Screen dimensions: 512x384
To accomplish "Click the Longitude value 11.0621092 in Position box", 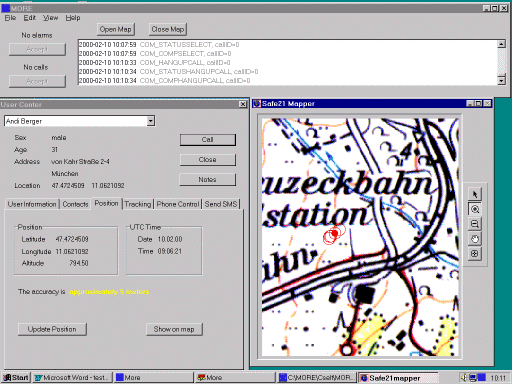I will click(72, 251).
